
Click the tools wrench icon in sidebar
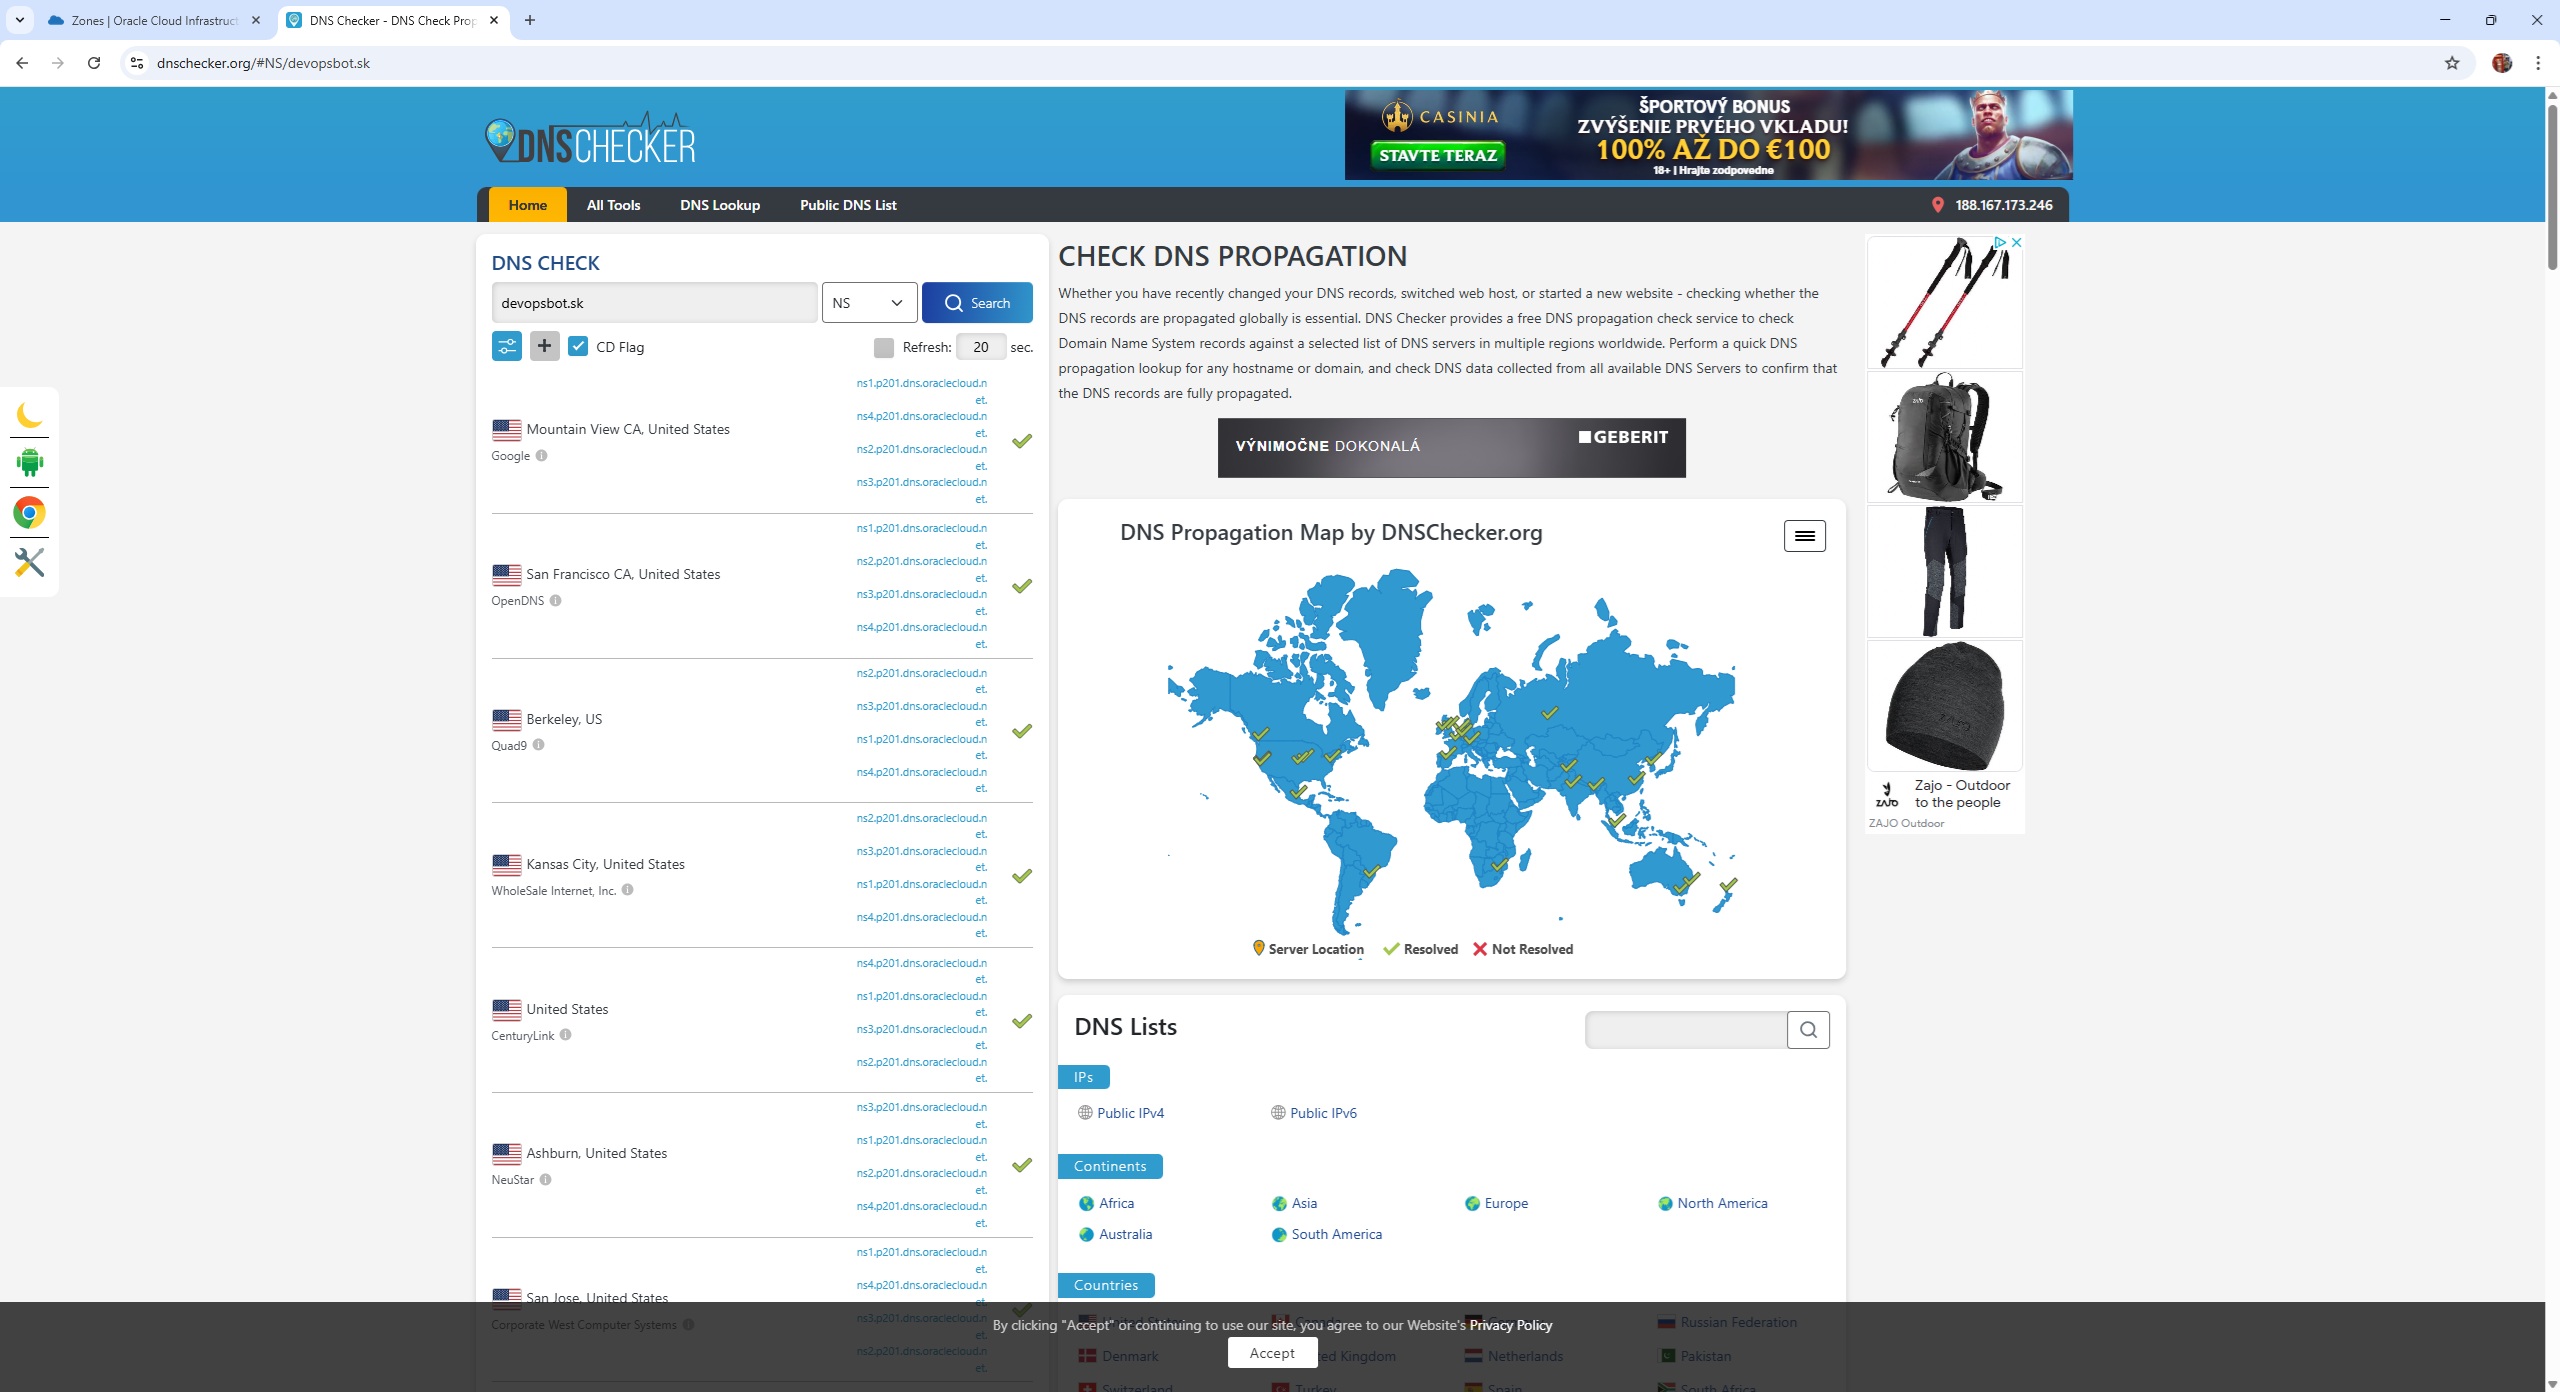click(29, 562)
